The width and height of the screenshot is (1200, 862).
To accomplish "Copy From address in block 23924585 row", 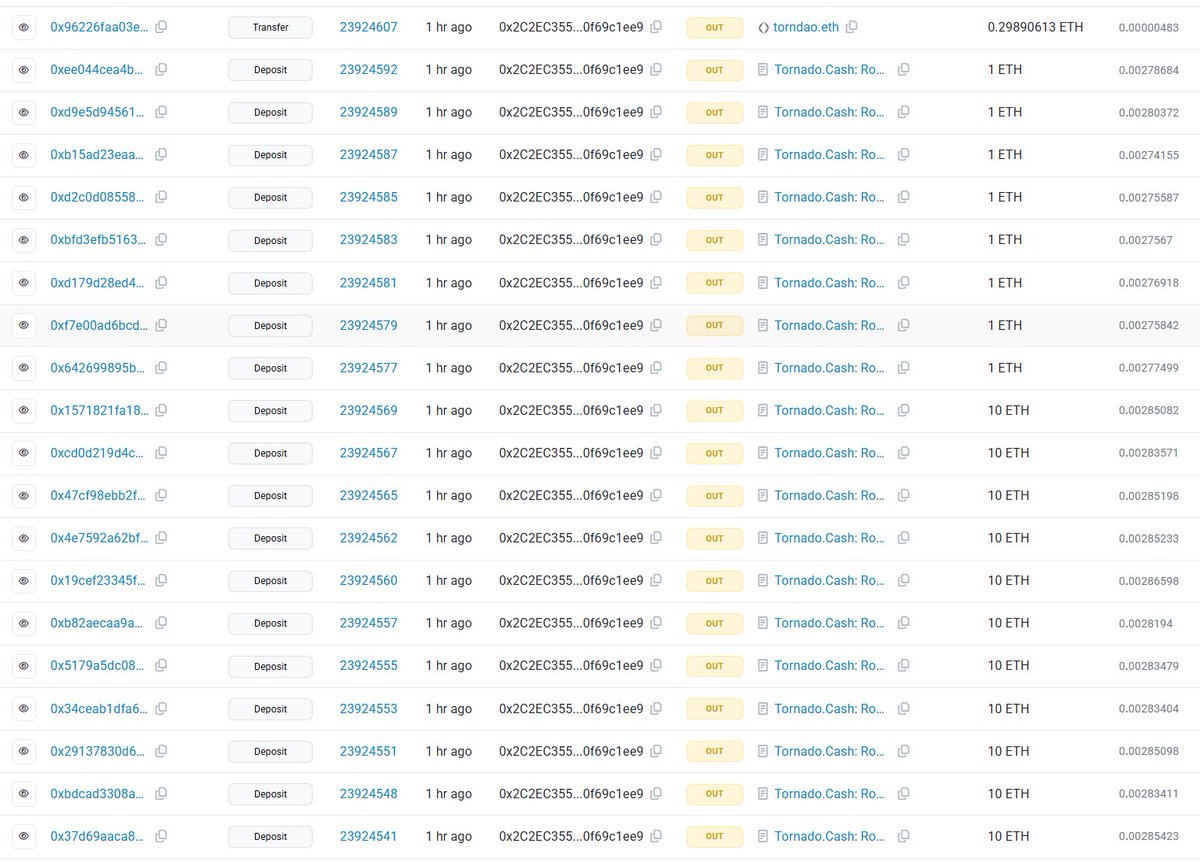I will 656,198.
